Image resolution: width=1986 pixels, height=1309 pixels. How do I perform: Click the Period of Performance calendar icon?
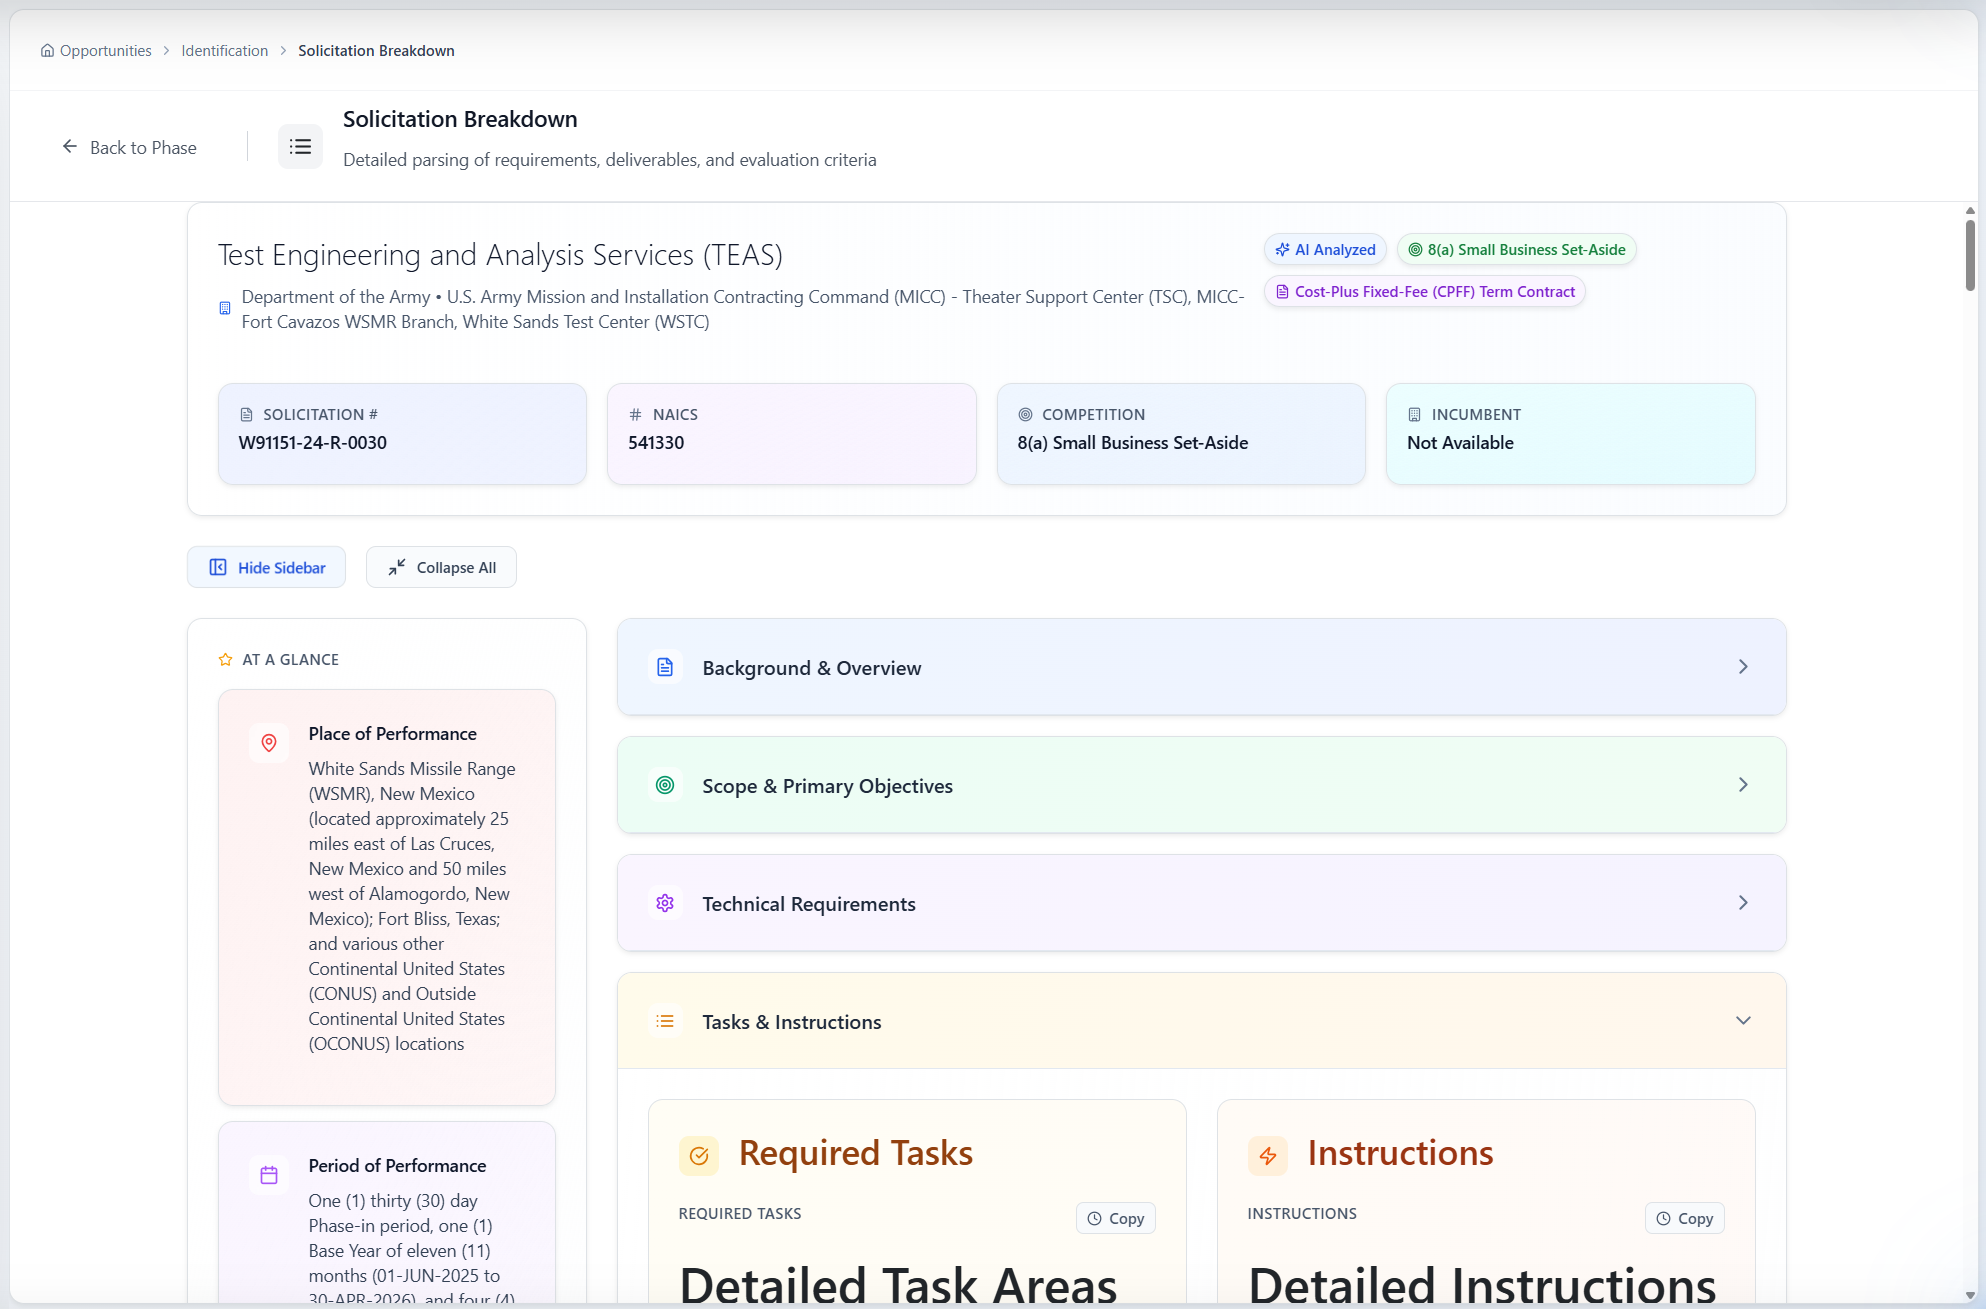point(269,1175)
